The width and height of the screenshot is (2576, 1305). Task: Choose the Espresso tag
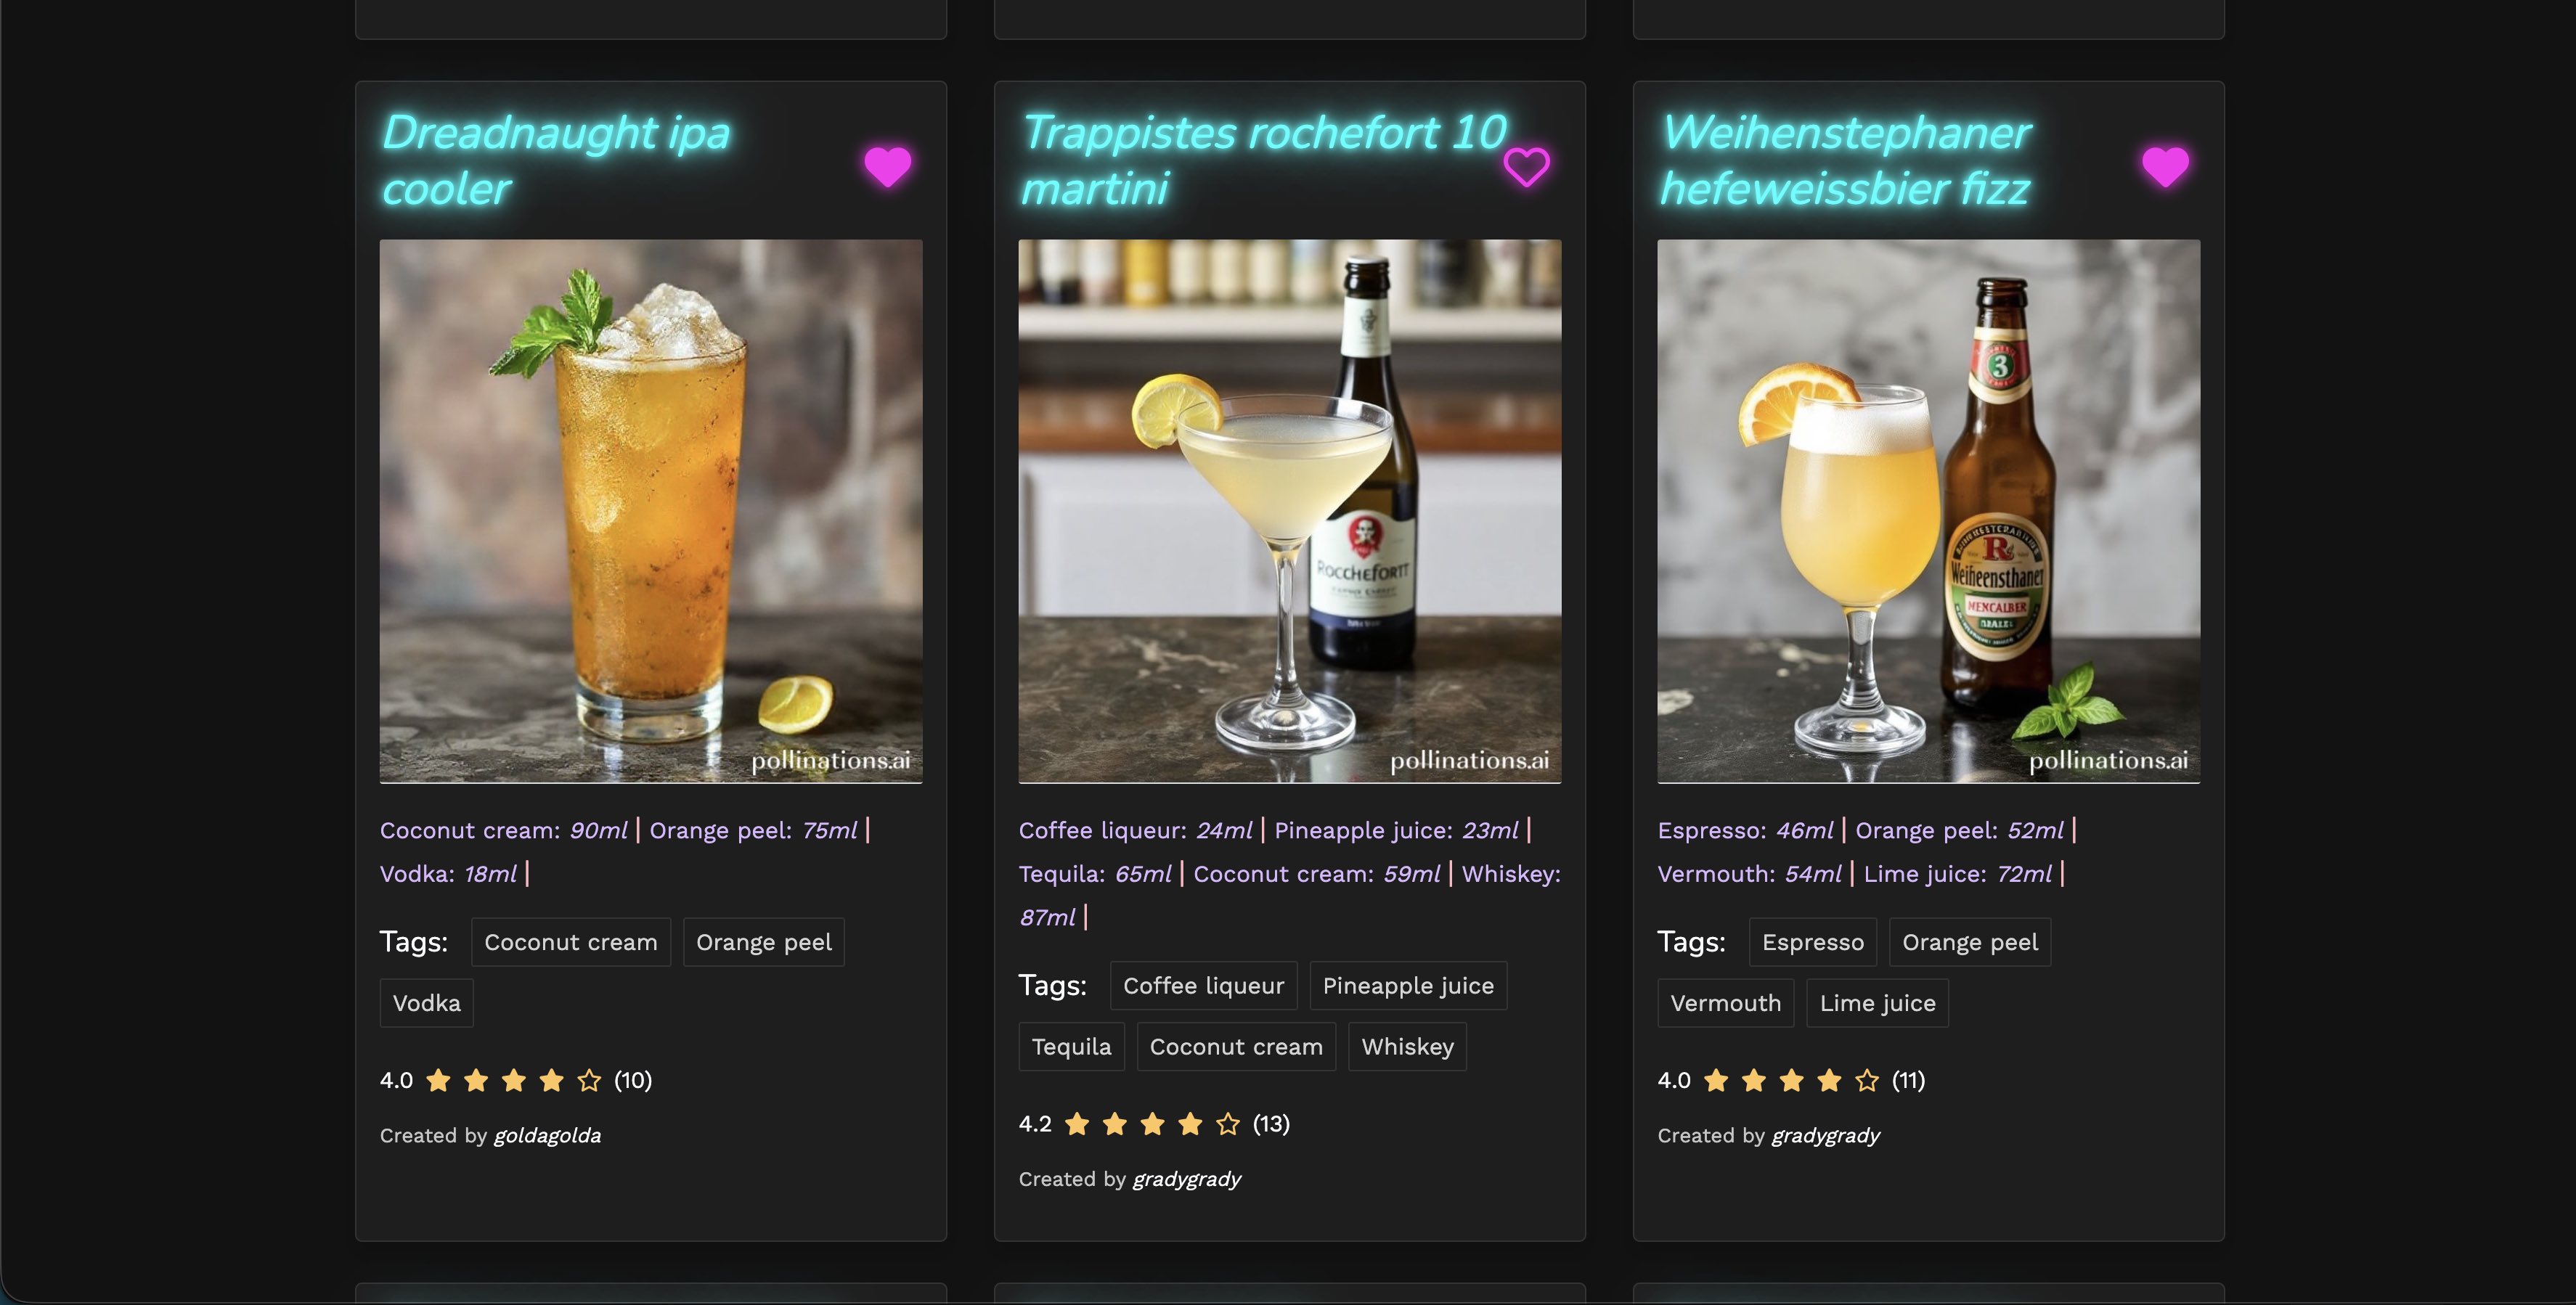tap(1813, 942)
